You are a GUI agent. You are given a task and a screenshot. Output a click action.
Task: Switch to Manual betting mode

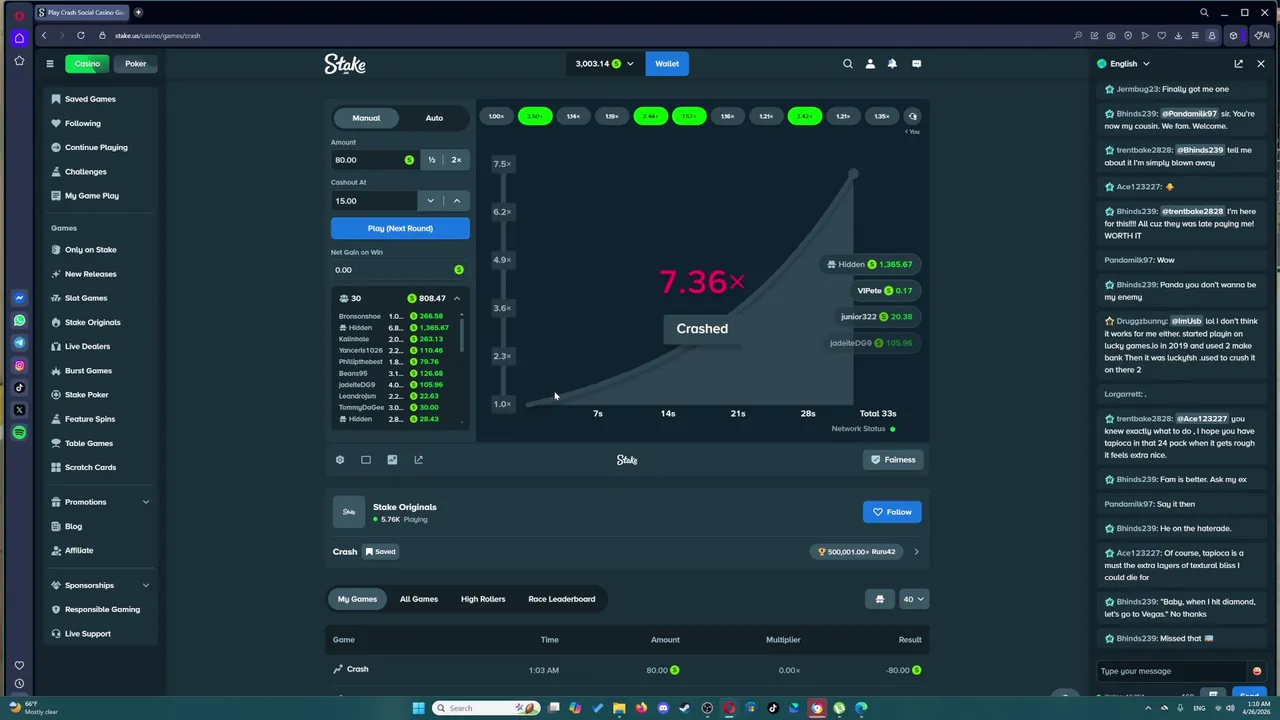[x=366, y=118]
